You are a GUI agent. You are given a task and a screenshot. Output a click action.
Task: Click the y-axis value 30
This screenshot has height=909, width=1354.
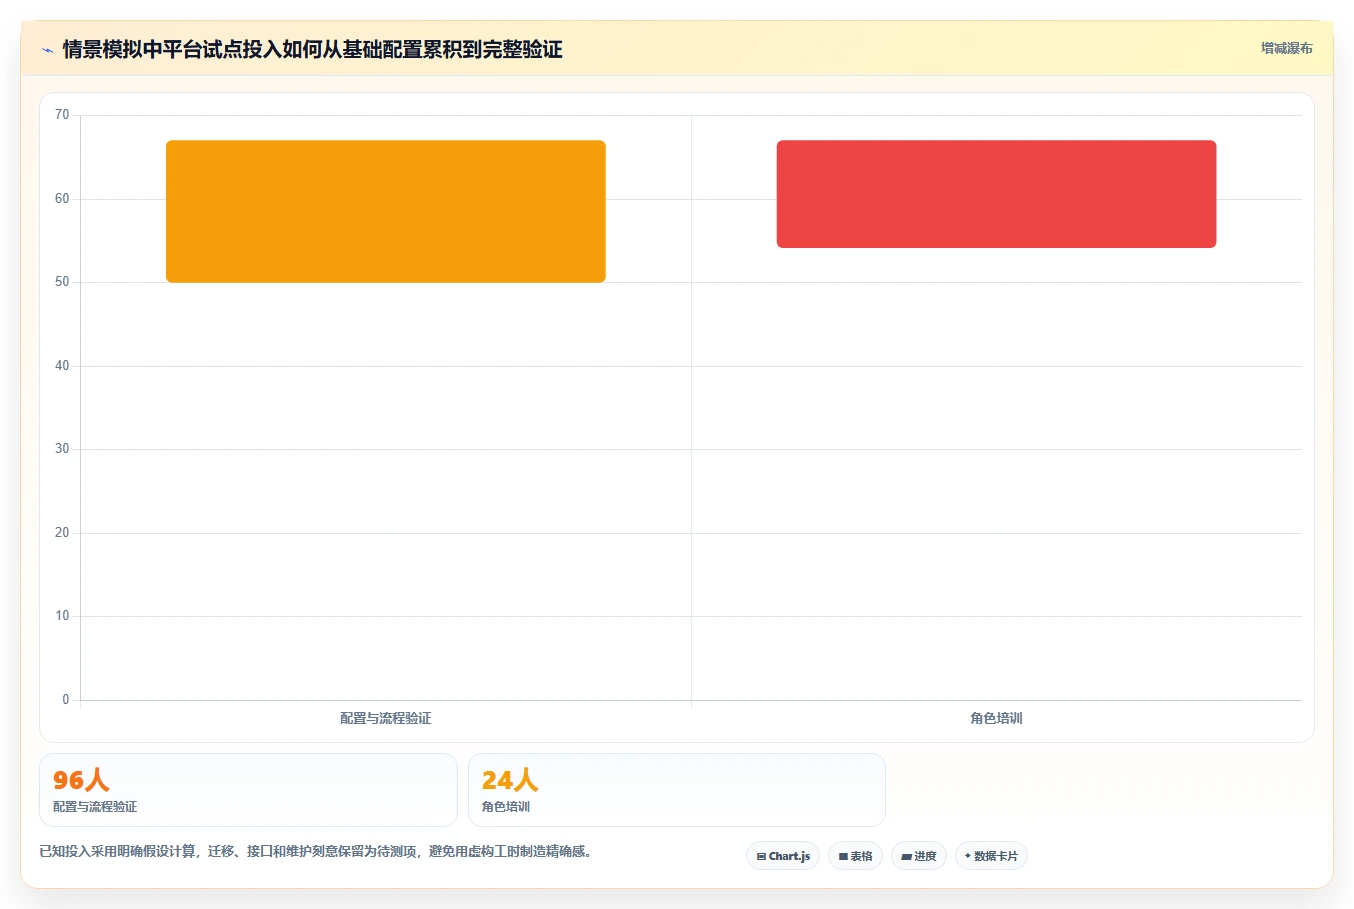tap(62, 449)
